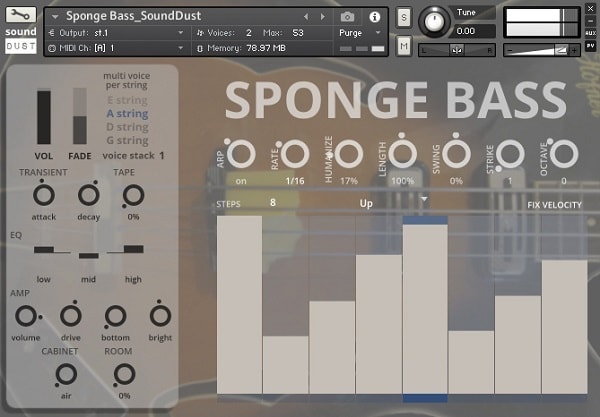
Task: Click the EQ low band slider
Action: click(44, 250)
